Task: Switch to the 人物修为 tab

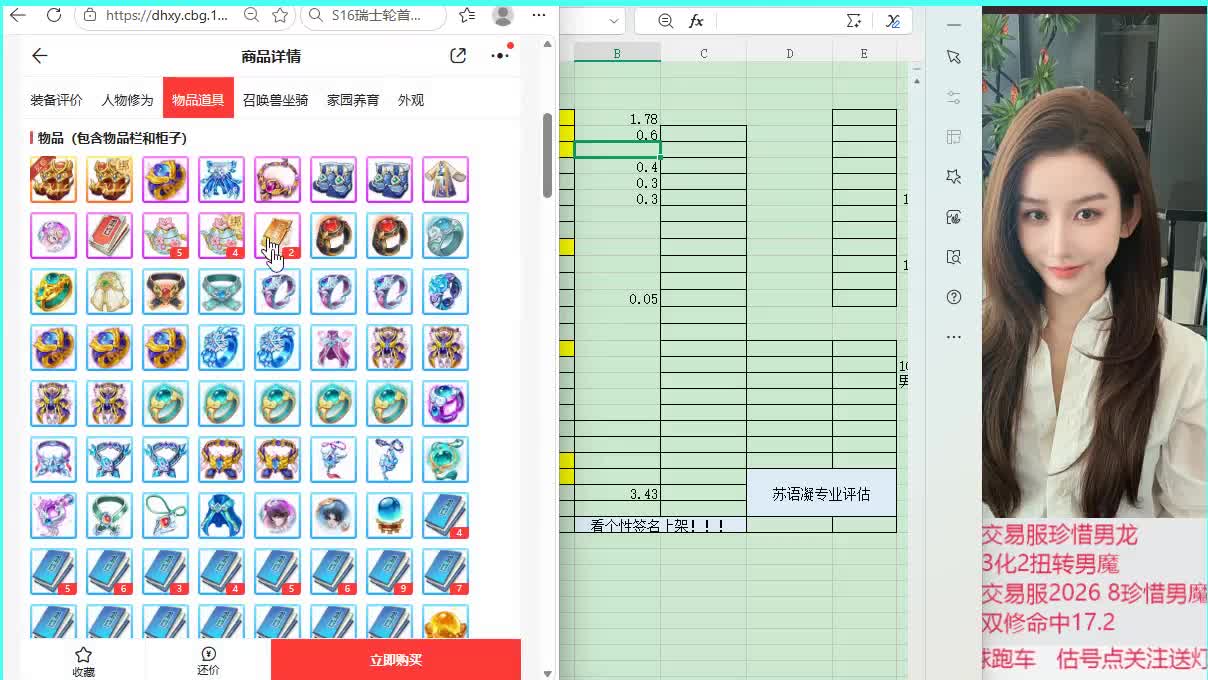Action: coord(127,100)
